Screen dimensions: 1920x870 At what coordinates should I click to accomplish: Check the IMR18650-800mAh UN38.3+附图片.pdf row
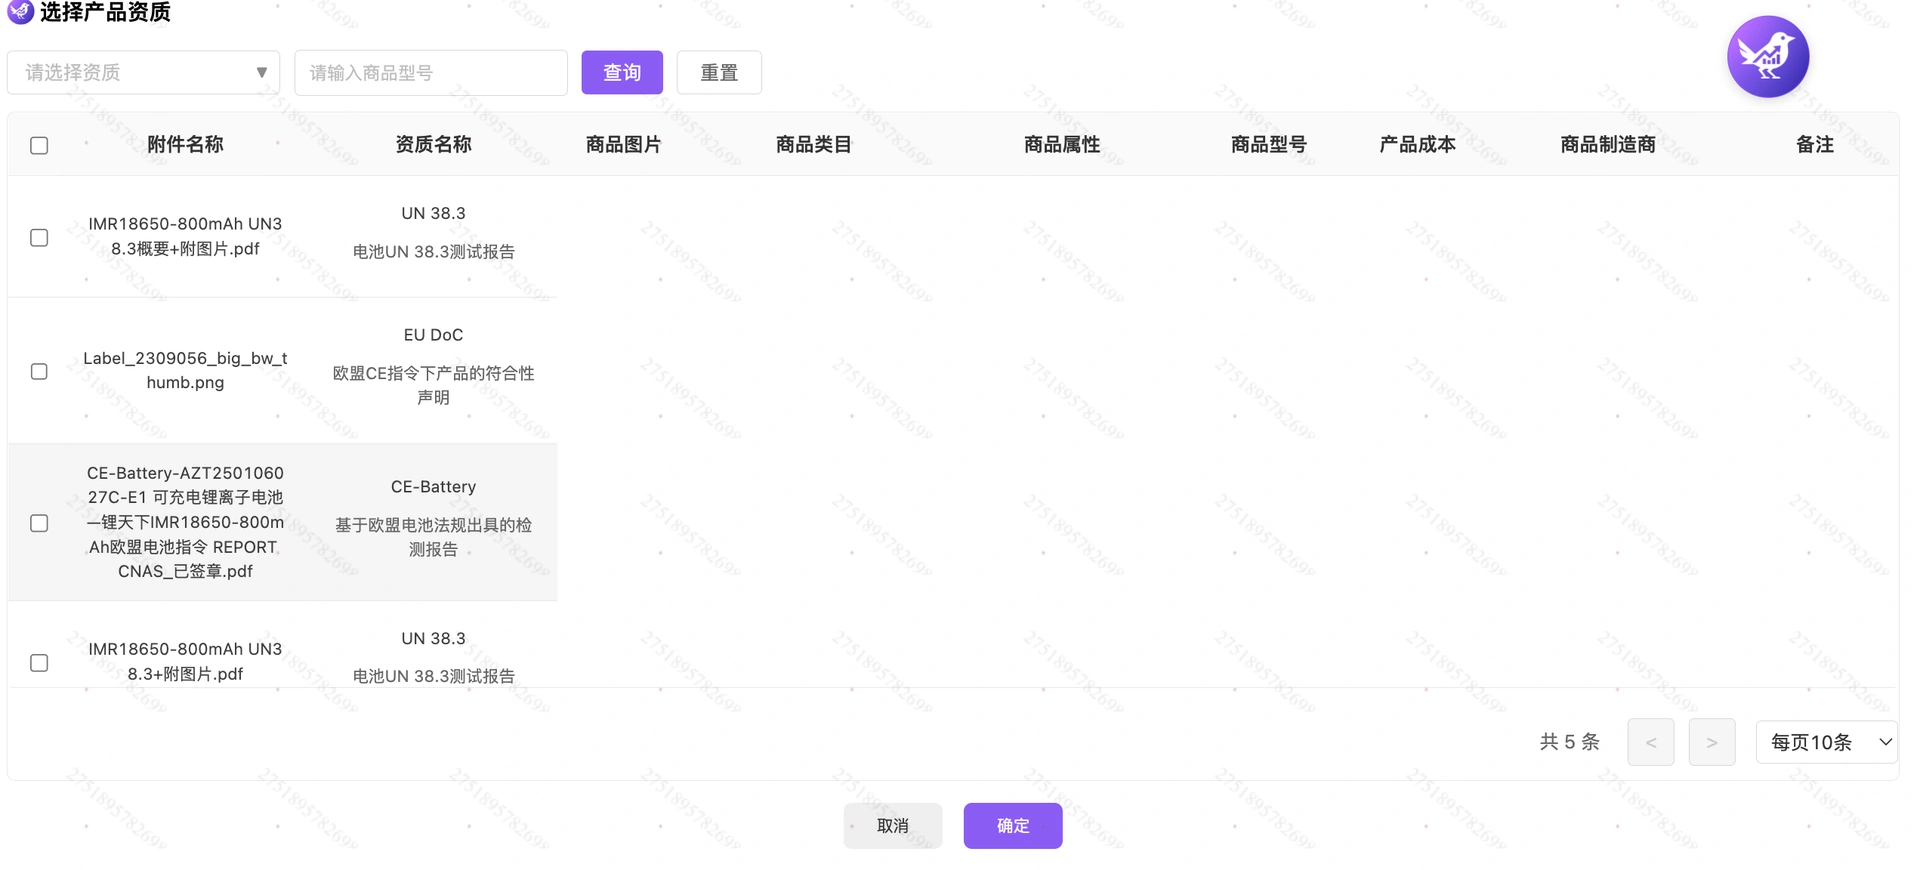[39, 663]
